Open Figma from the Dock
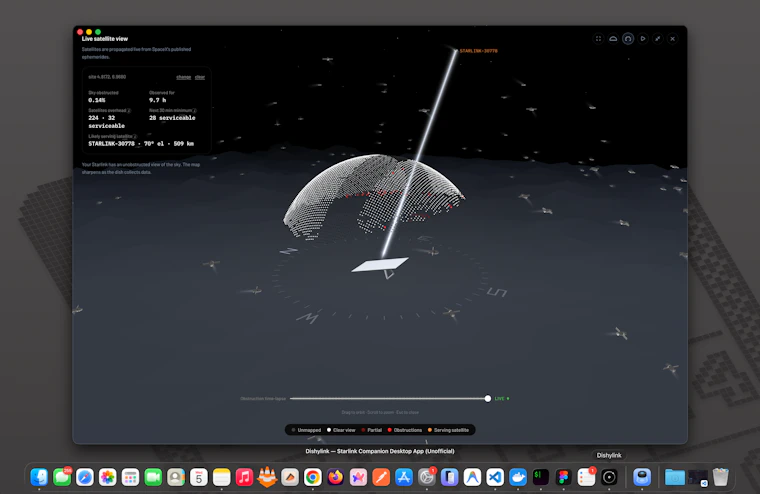This screenshot has height=494, width=760. (563, 478)
